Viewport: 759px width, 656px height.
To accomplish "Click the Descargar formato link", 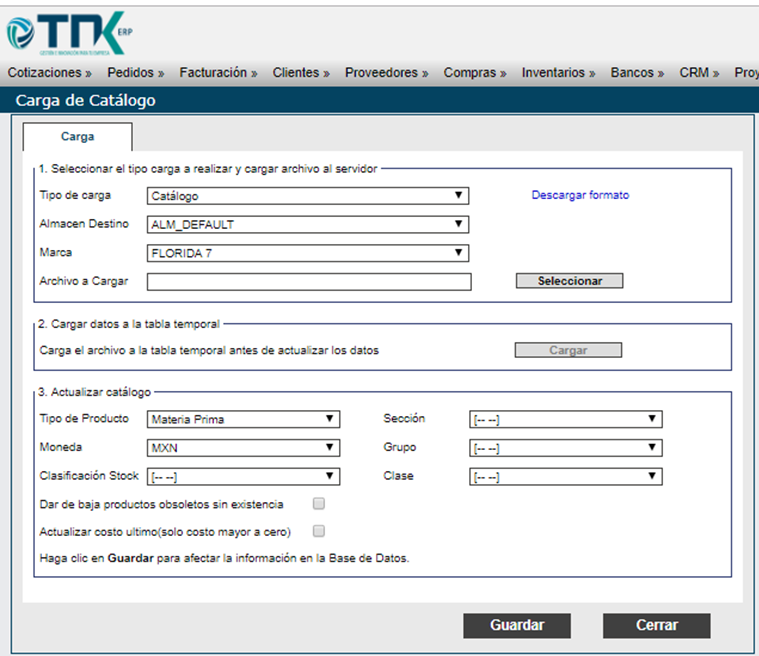I will click(x=580, y=196).
